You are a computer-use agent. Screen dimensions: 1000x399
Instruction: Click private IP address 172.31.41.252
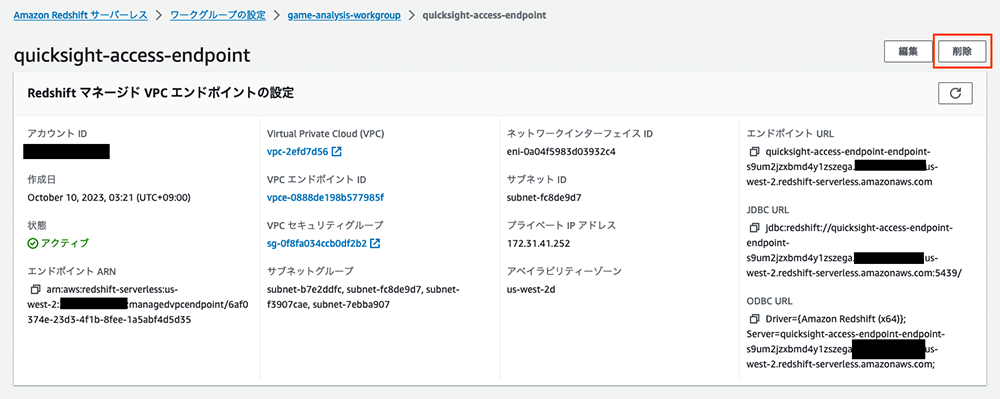point(538,243)
